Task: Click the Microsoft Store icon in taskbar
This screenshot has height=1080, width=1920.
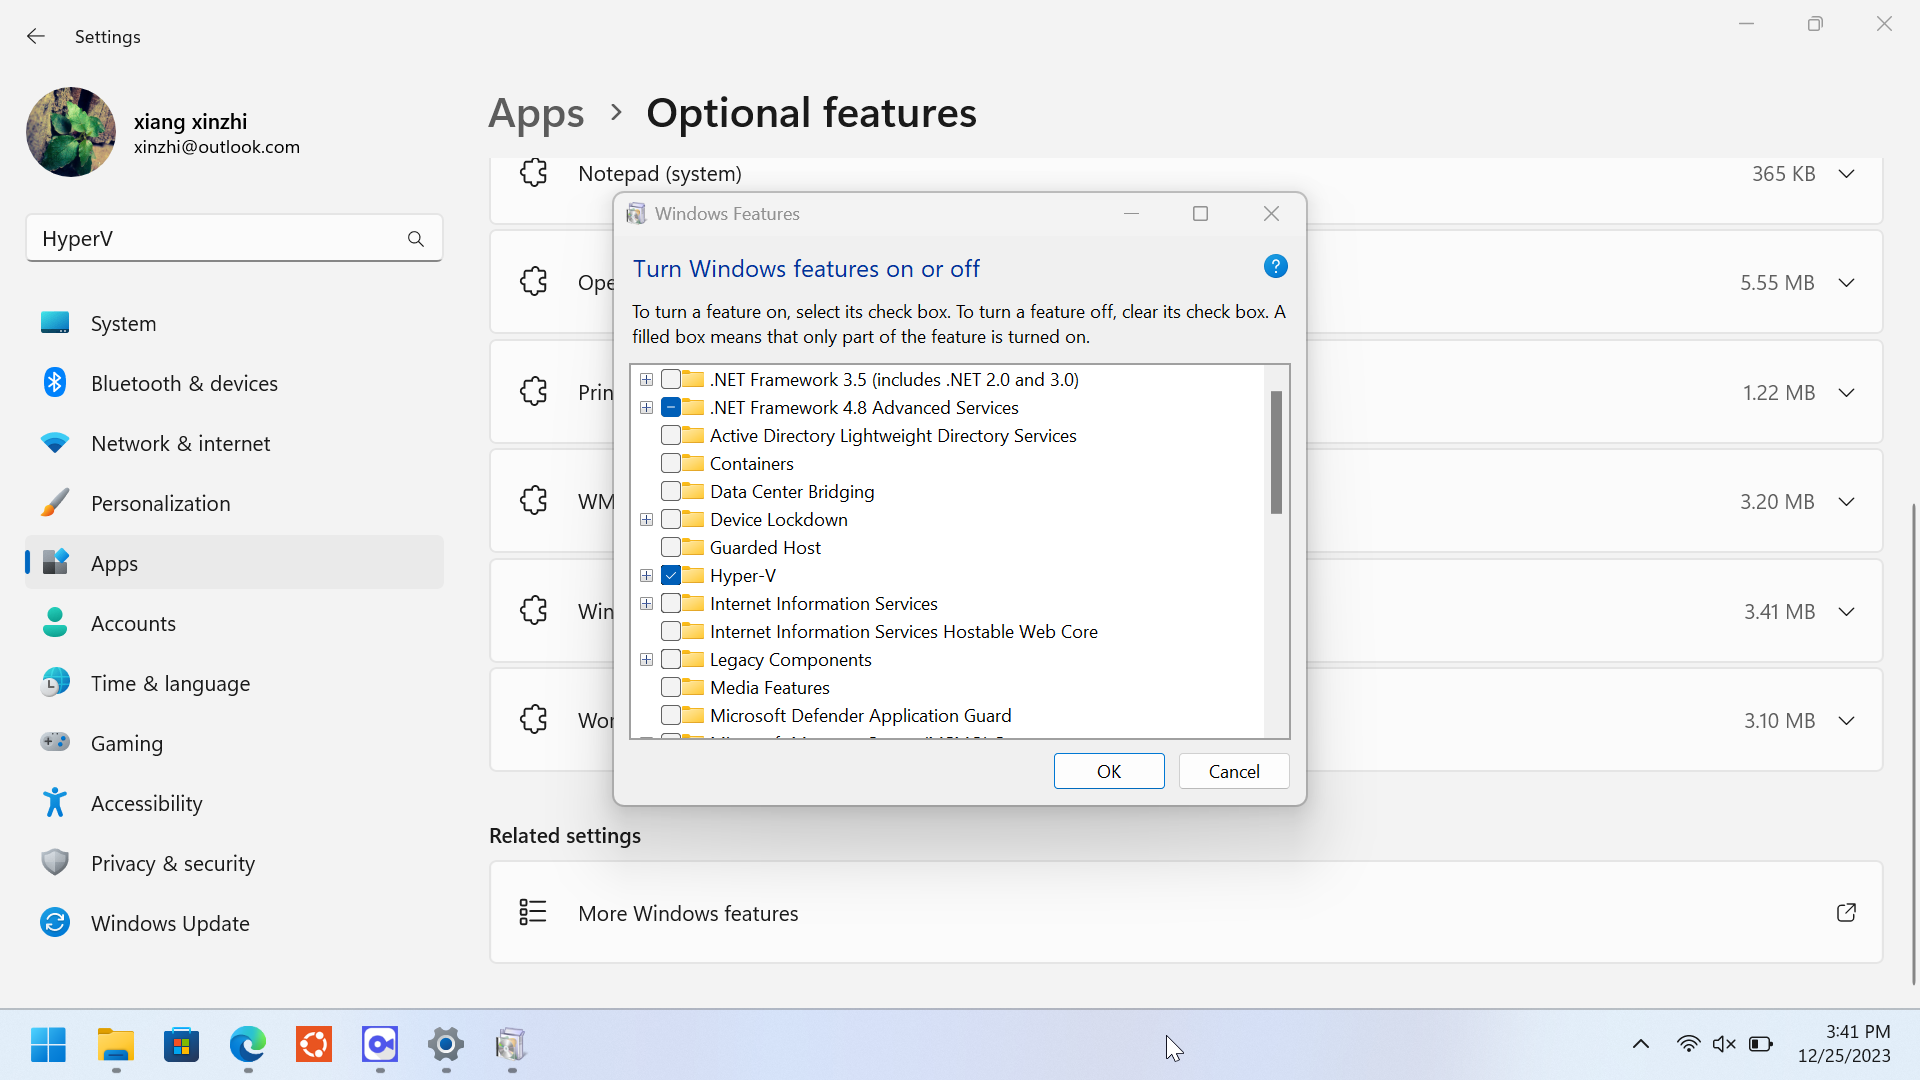Action: [x=182, y=1044]
